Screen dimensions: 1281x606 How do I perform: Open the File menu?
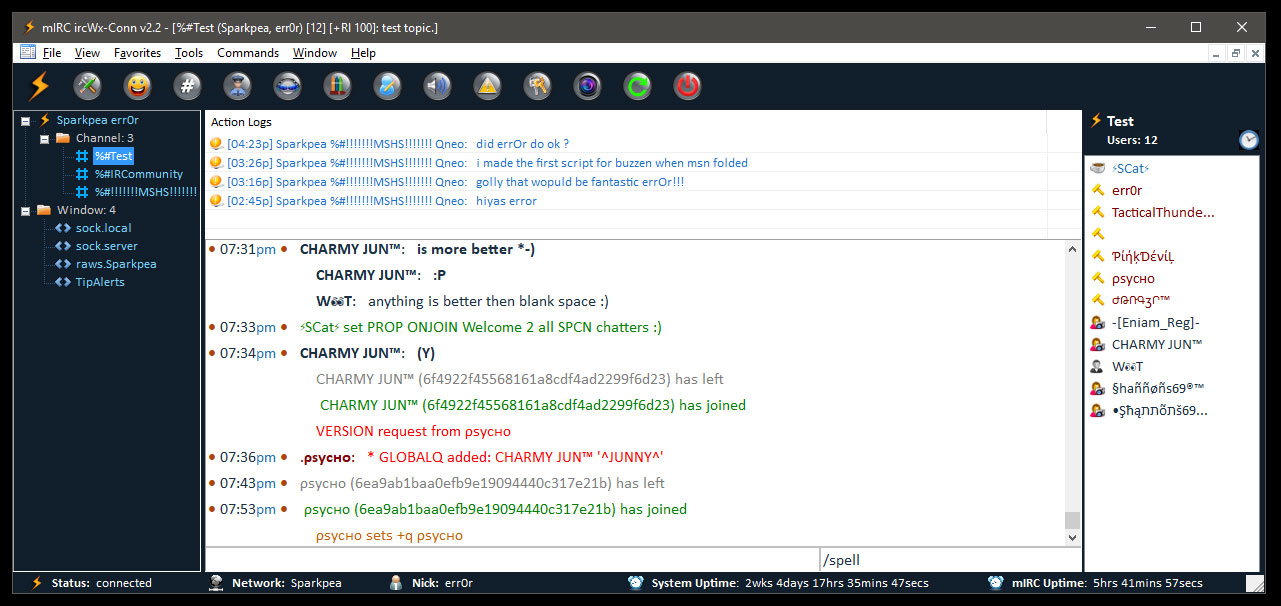[52, 53]
